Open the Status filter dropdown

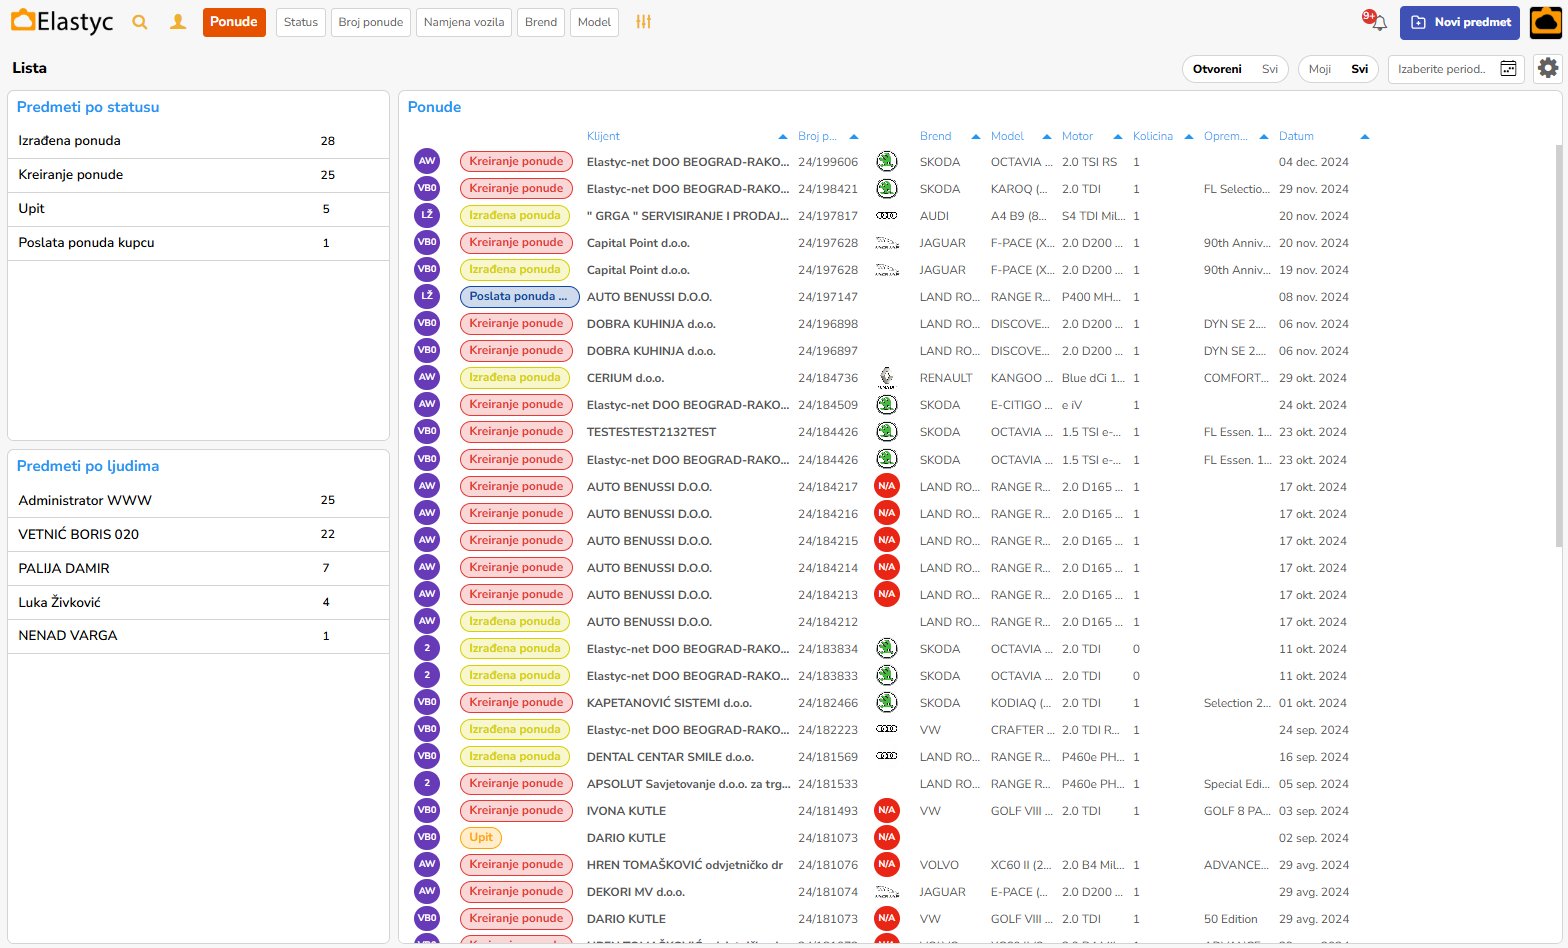[x=300, y=22]
